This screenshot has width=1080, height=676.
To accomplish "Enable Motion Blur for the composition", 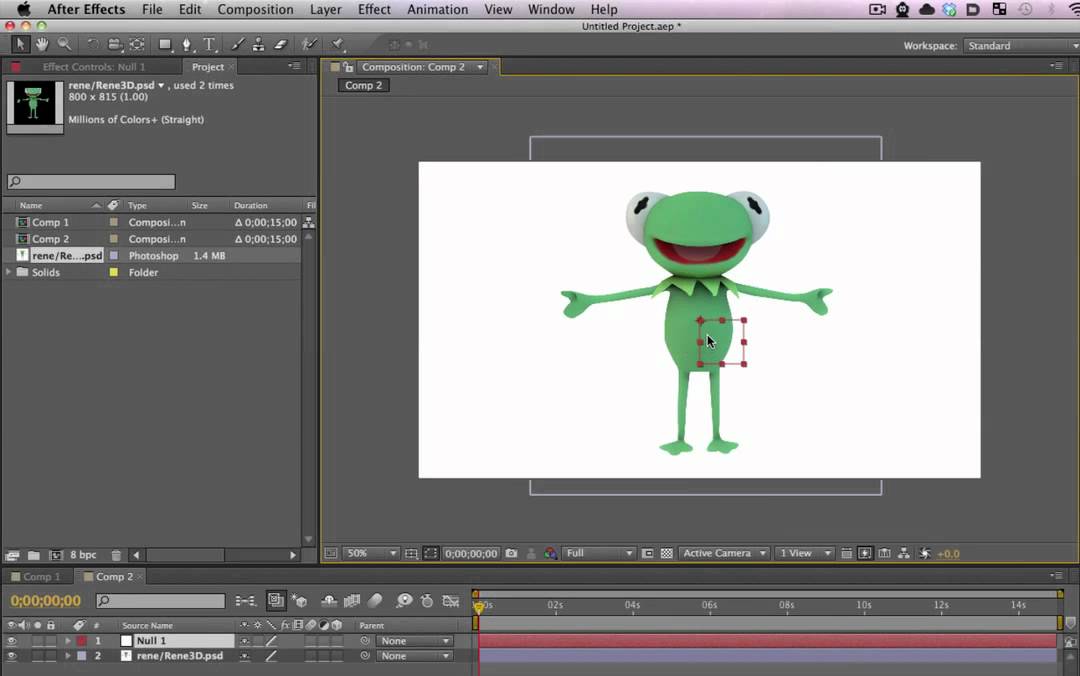I will 375,601.
